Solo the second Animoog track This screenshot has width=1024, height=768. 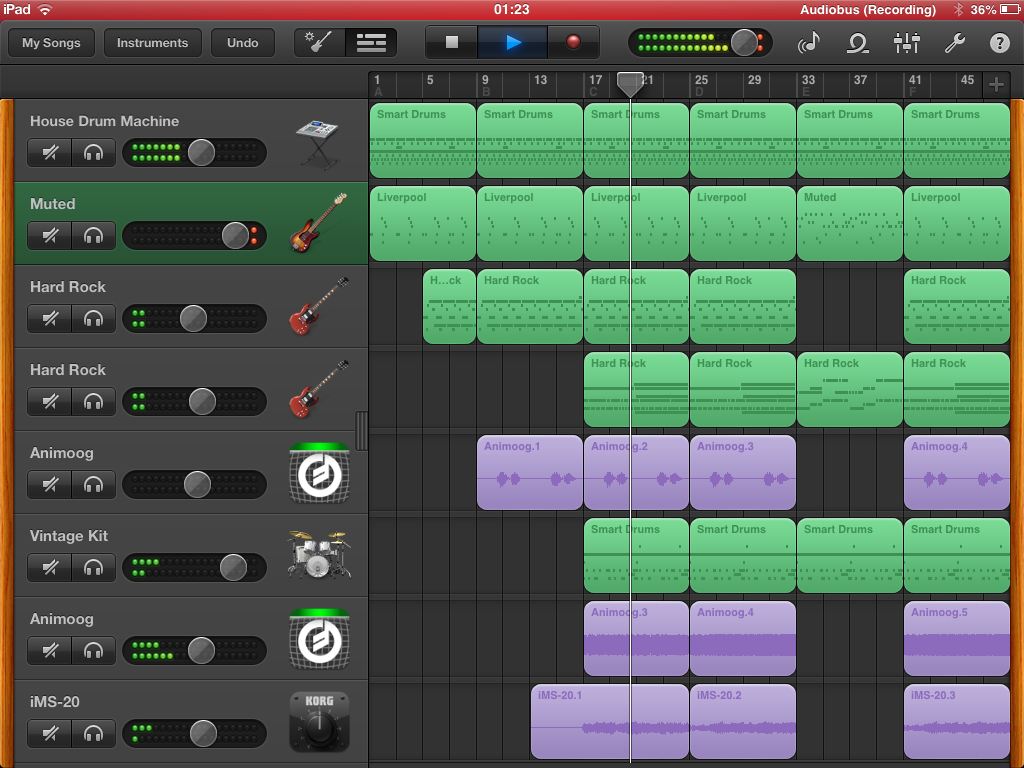click(93, 650)
